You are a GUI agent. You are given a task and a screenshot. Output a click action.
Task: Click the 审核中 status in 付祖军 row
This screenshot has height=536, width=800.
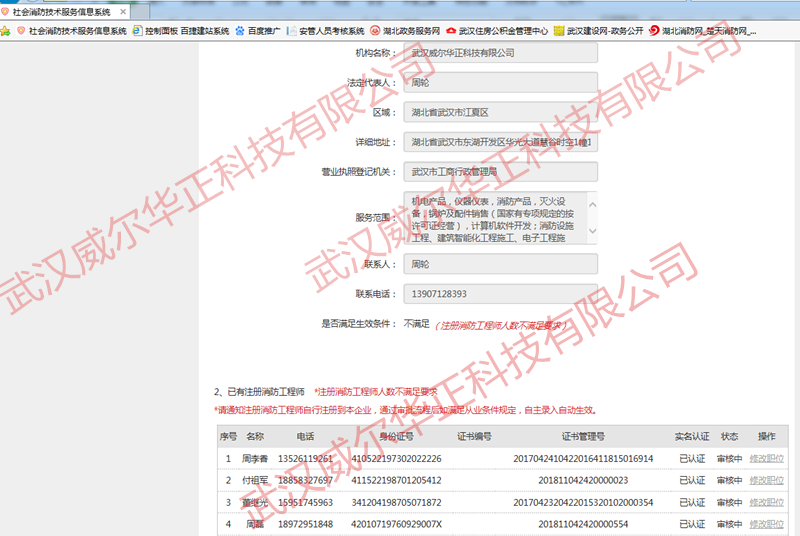click(730, 480)
